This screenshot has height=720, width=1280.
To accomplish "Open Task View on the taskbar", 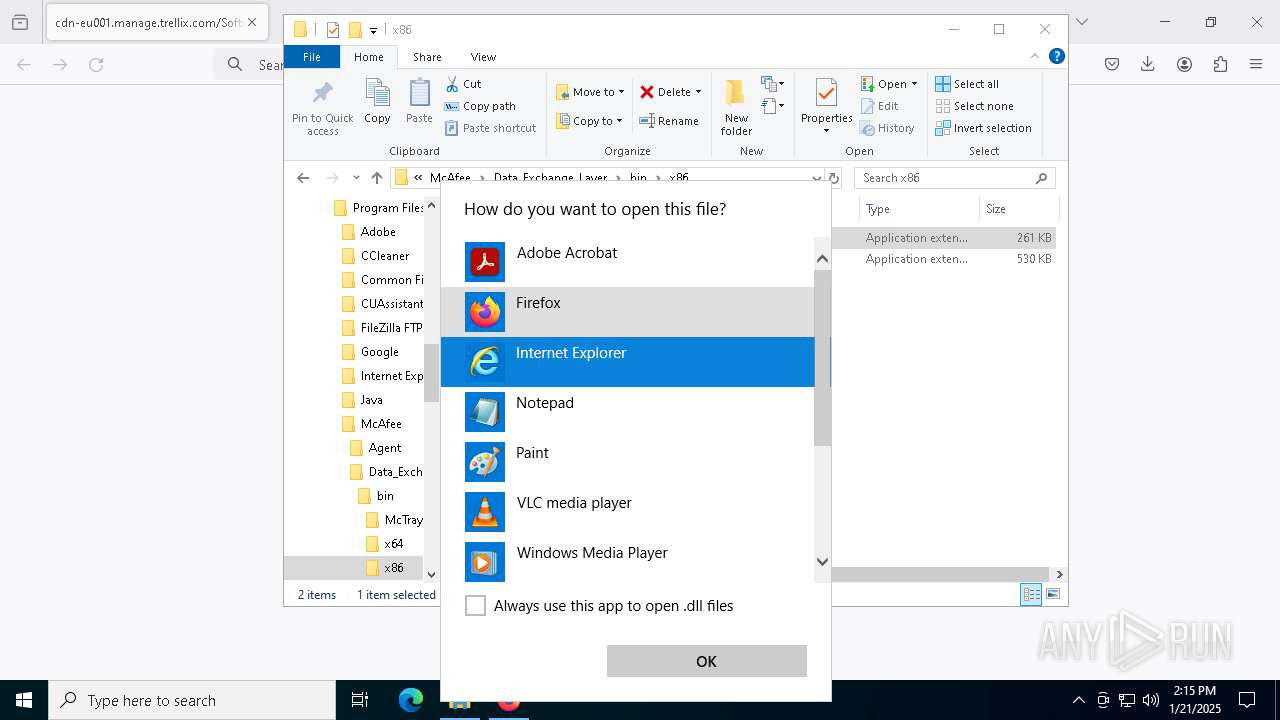I will 360,700.
